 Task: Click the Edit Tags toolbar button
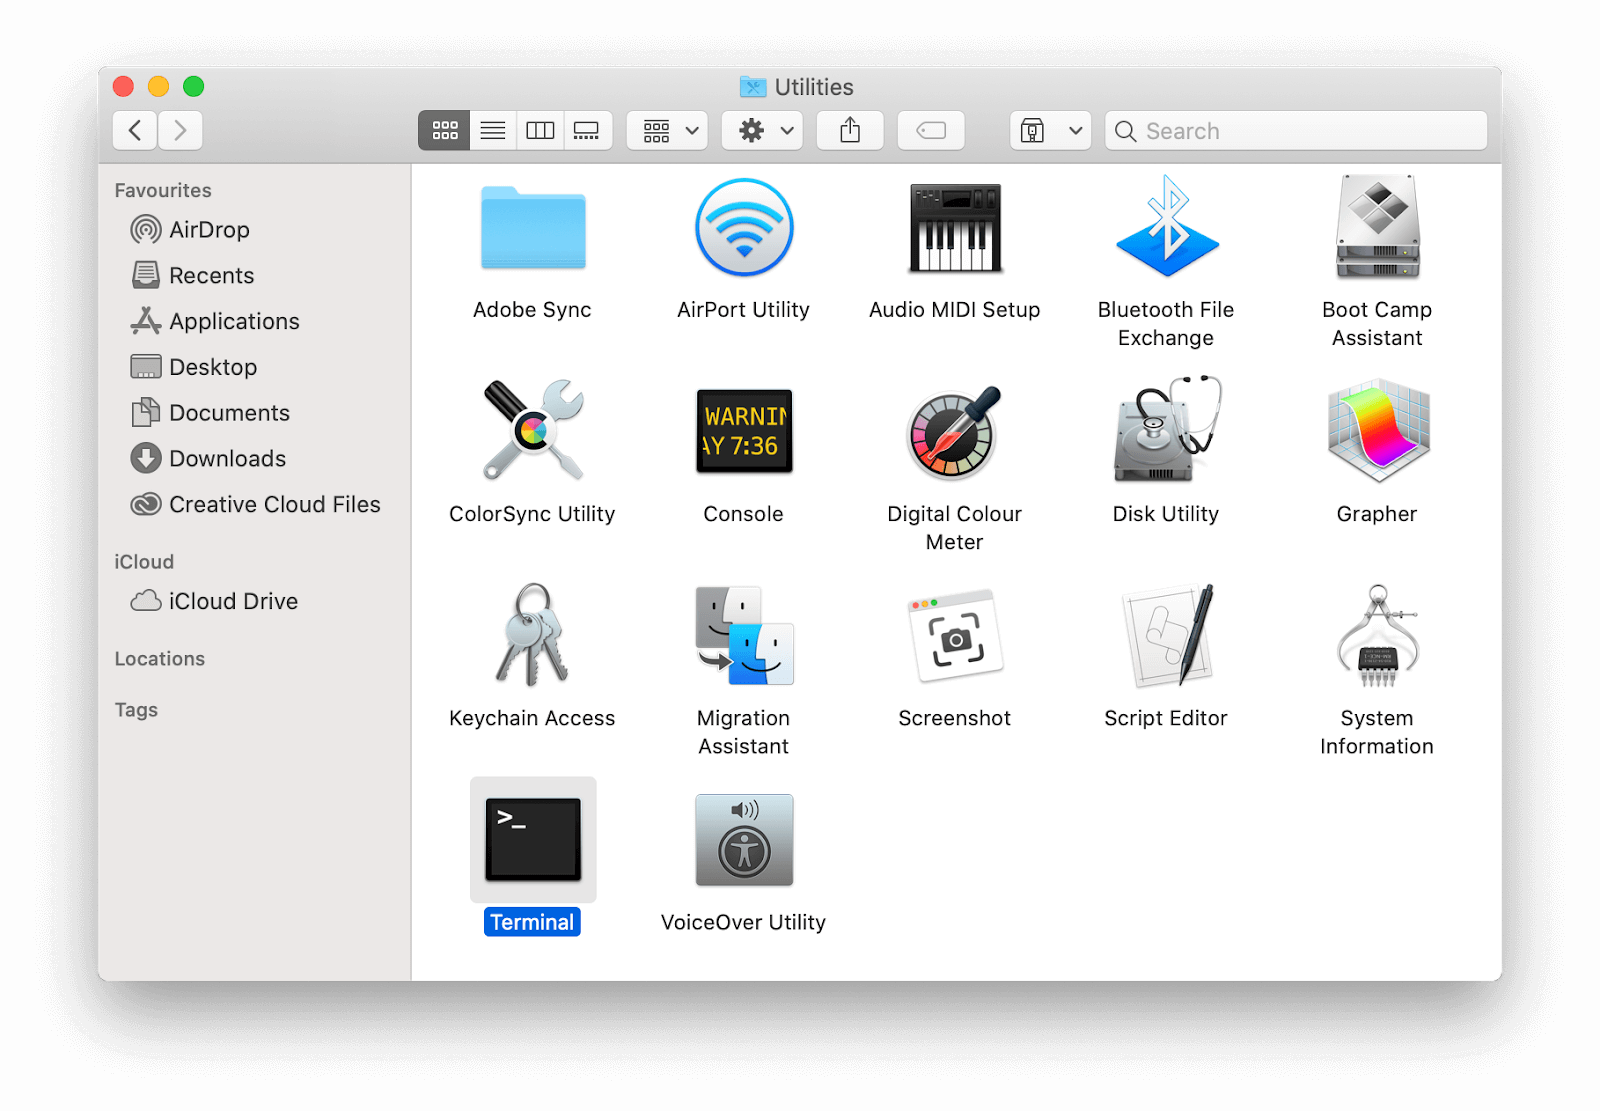pos(931,130)
